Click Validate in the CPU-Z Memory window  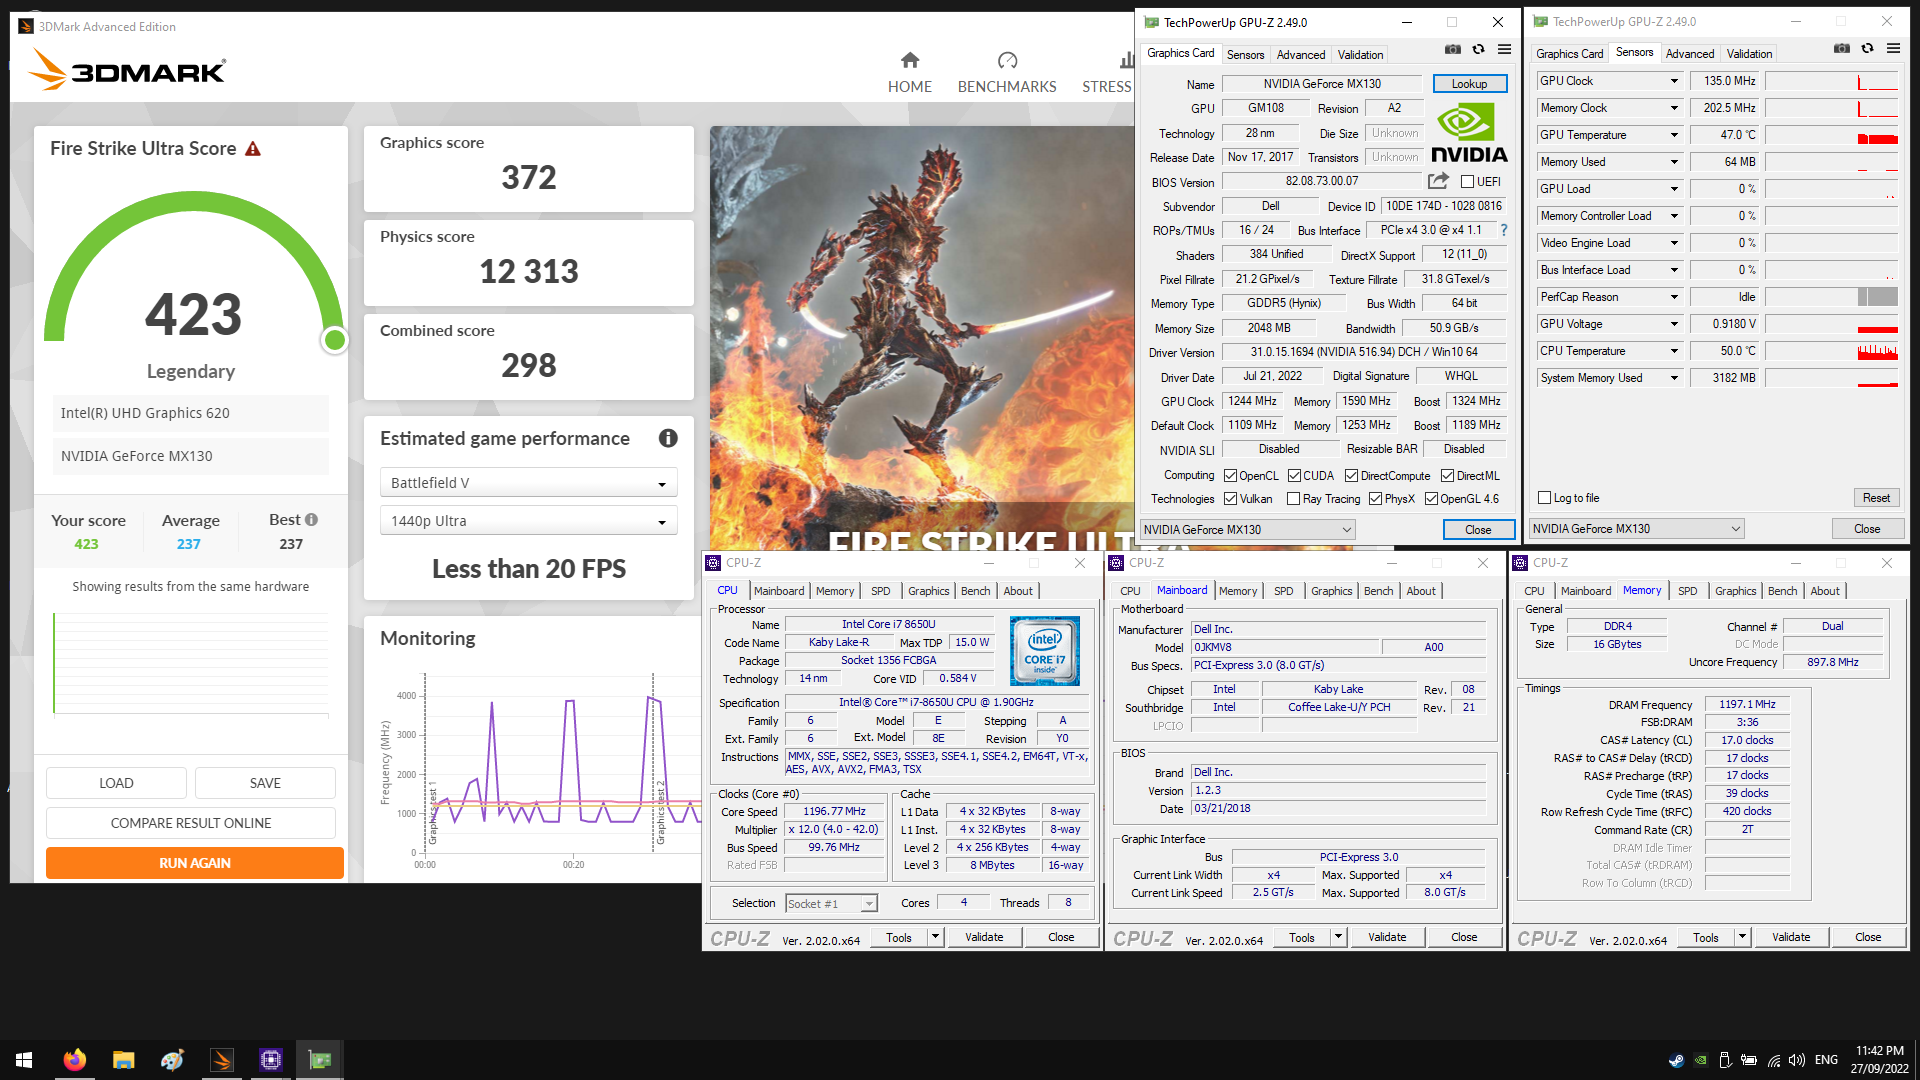(1790, 937)
